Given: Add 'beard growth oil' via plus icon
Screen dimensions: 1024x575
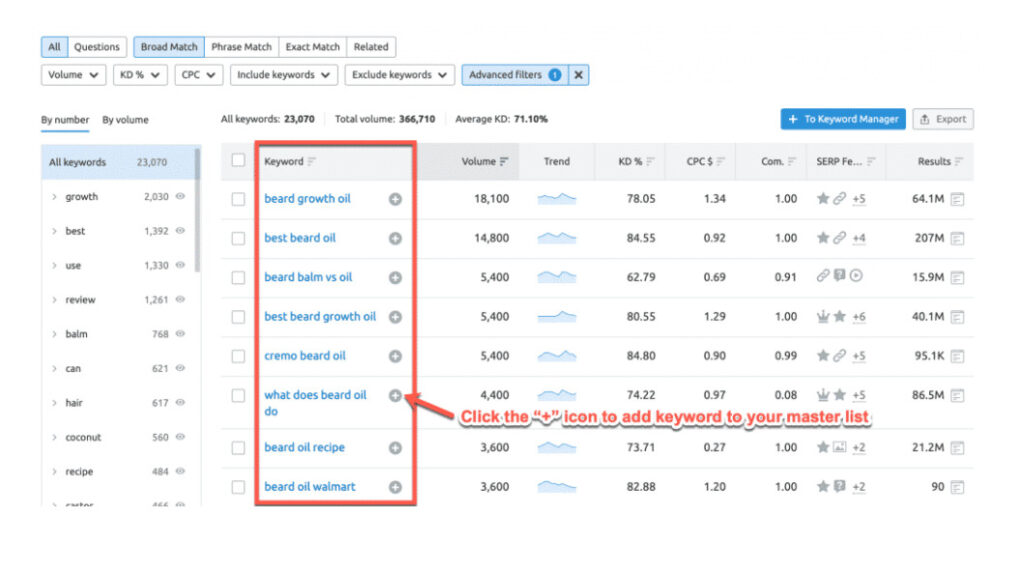Looking at the screenshot, I should click(x=395, y=199).
